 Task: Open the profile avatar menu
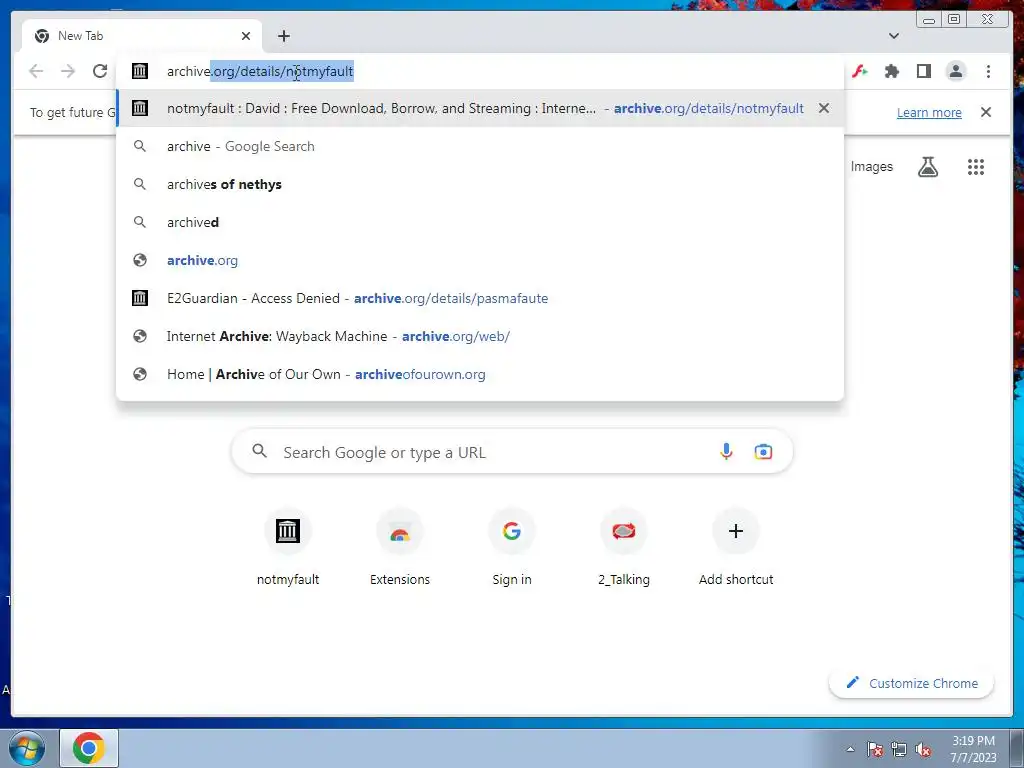point(955,71)
